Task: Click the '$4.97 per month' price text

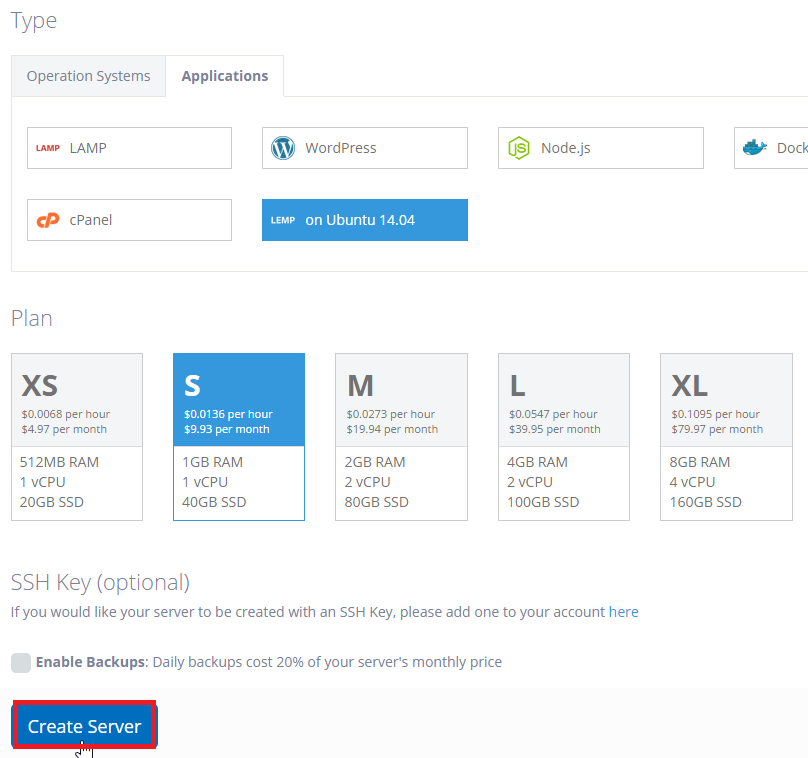Action: click(x=64, y=429)
